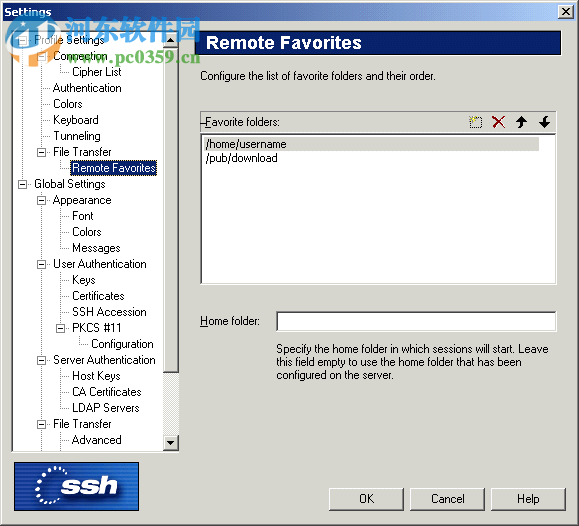Collapse the PKCS #11 node
The height and width of the screenshot is (526, 579).
pos(61,328)
